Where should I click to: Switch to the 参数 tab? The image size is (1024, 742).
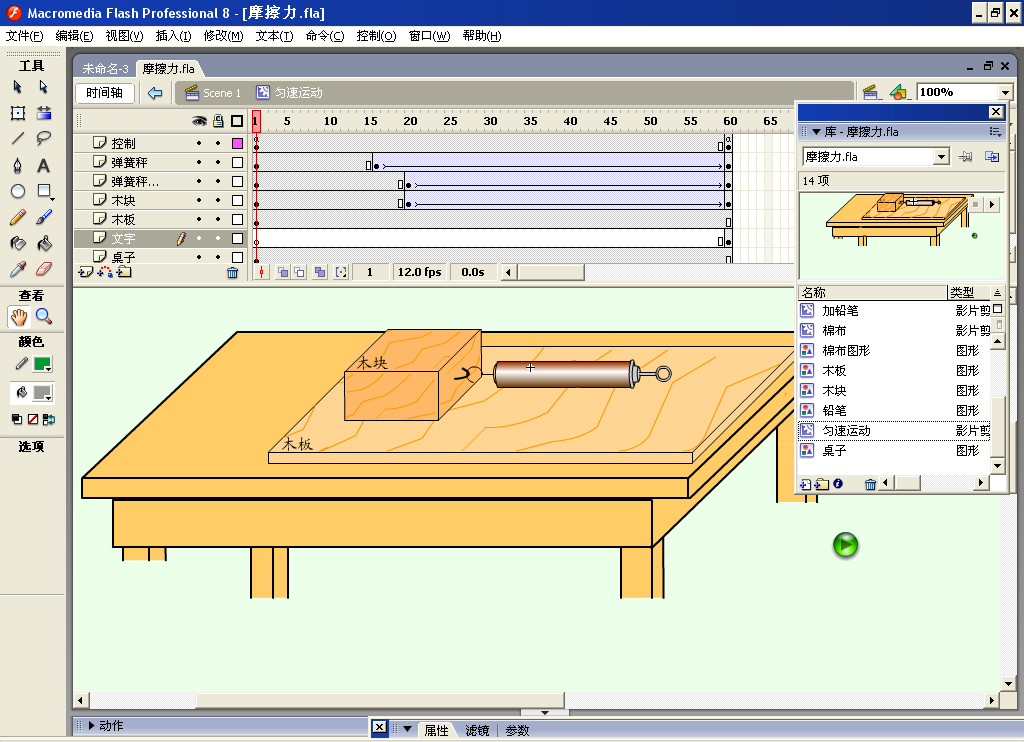pos(517,730)
